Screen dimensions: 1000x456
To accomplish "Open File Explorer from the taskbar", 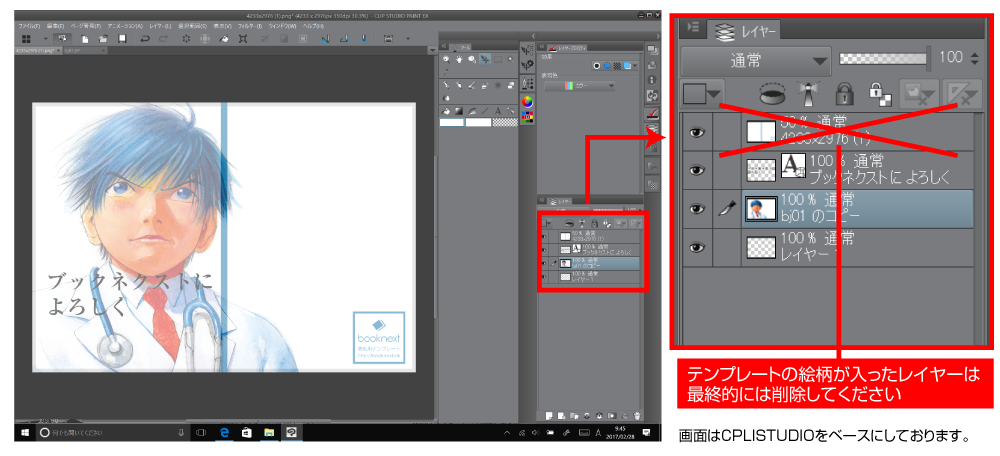I will coord(268,432).
